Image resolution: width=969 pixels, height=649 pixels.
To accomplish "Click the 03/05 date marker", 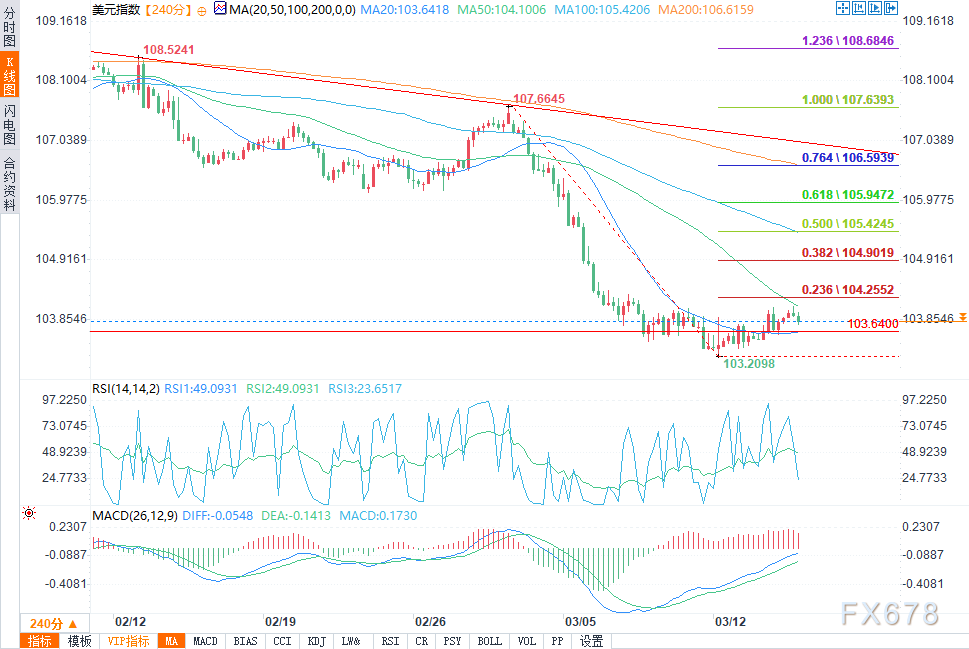I will coord(580,621).
